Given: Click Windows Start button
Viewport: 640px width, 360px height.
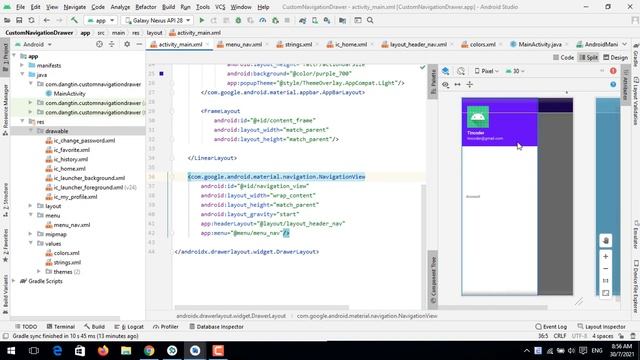Looking at the screenshot, I should pos(11,351).
